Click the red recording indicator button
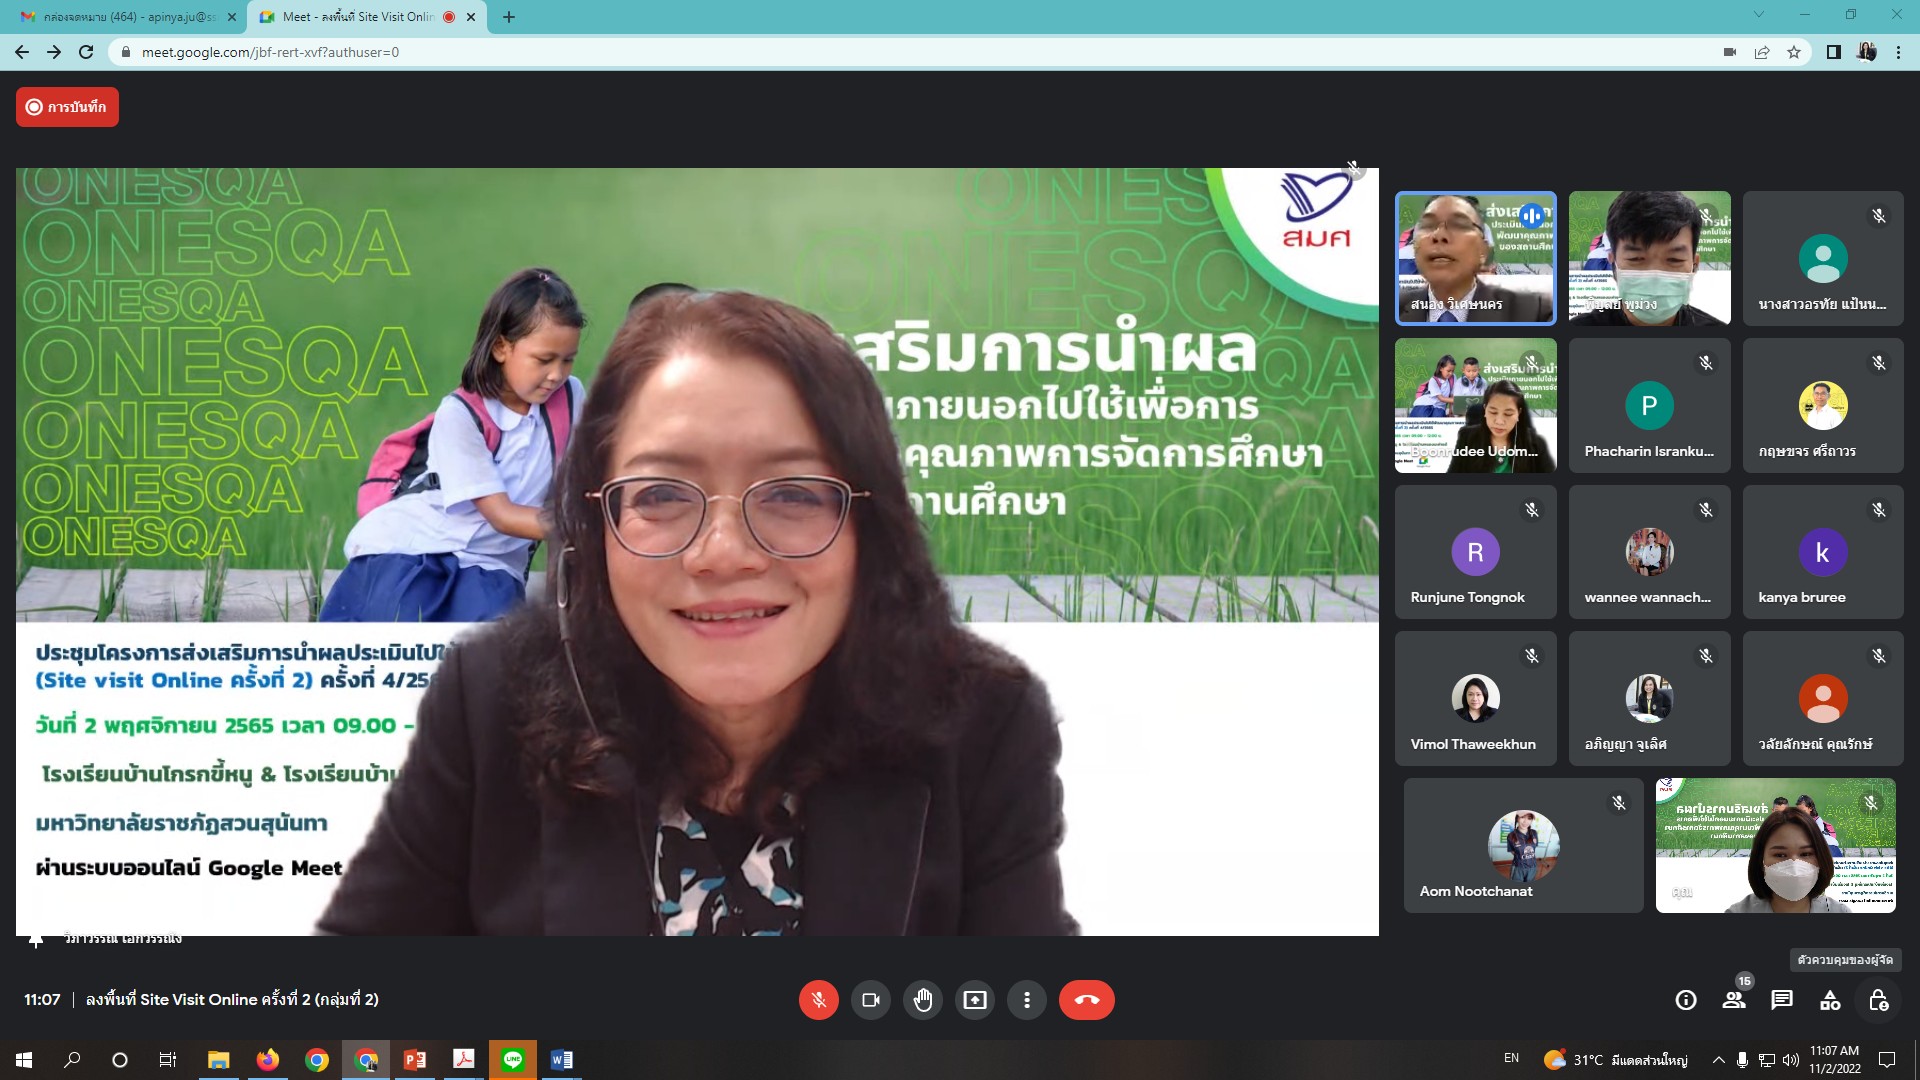 (67, 107)
